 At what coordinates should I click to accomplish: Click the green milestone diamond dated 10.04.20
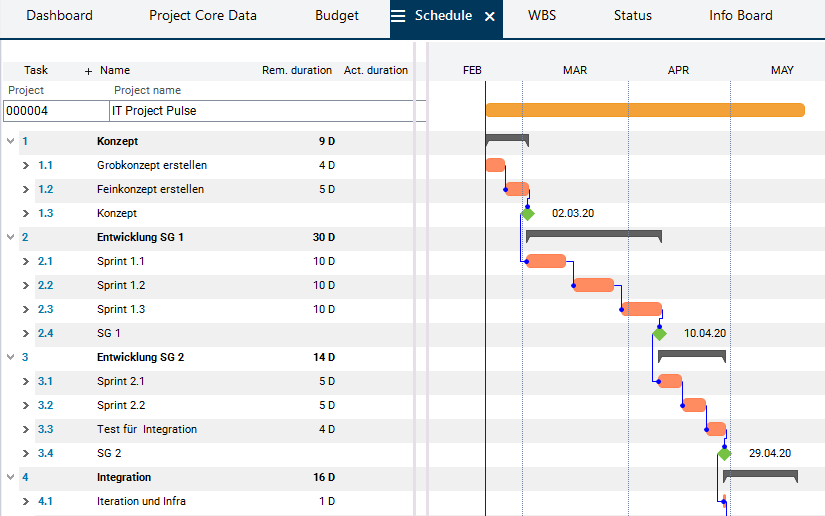click(x=659, y=333)
